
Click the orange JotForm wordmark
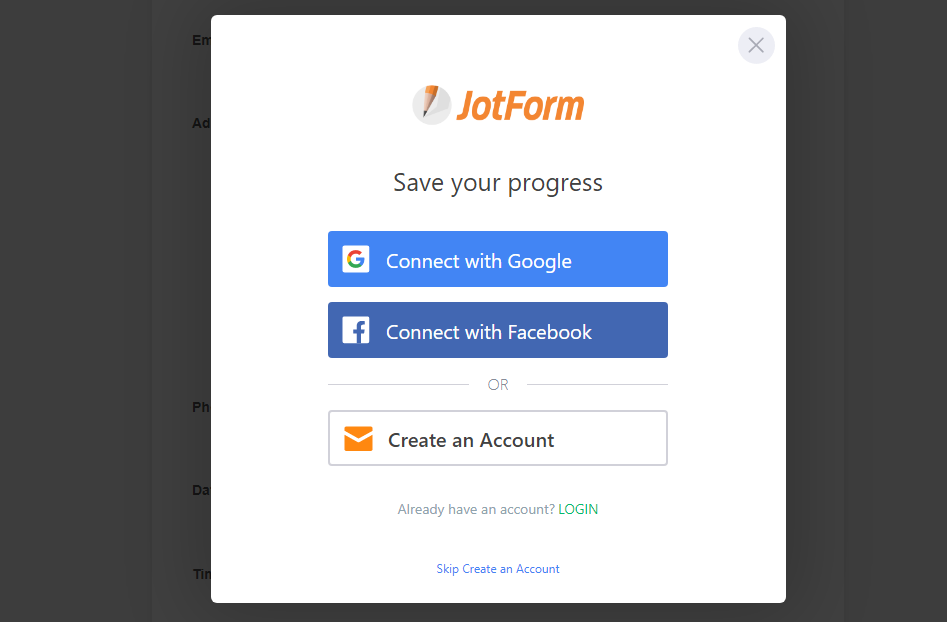tap(520, 106)
